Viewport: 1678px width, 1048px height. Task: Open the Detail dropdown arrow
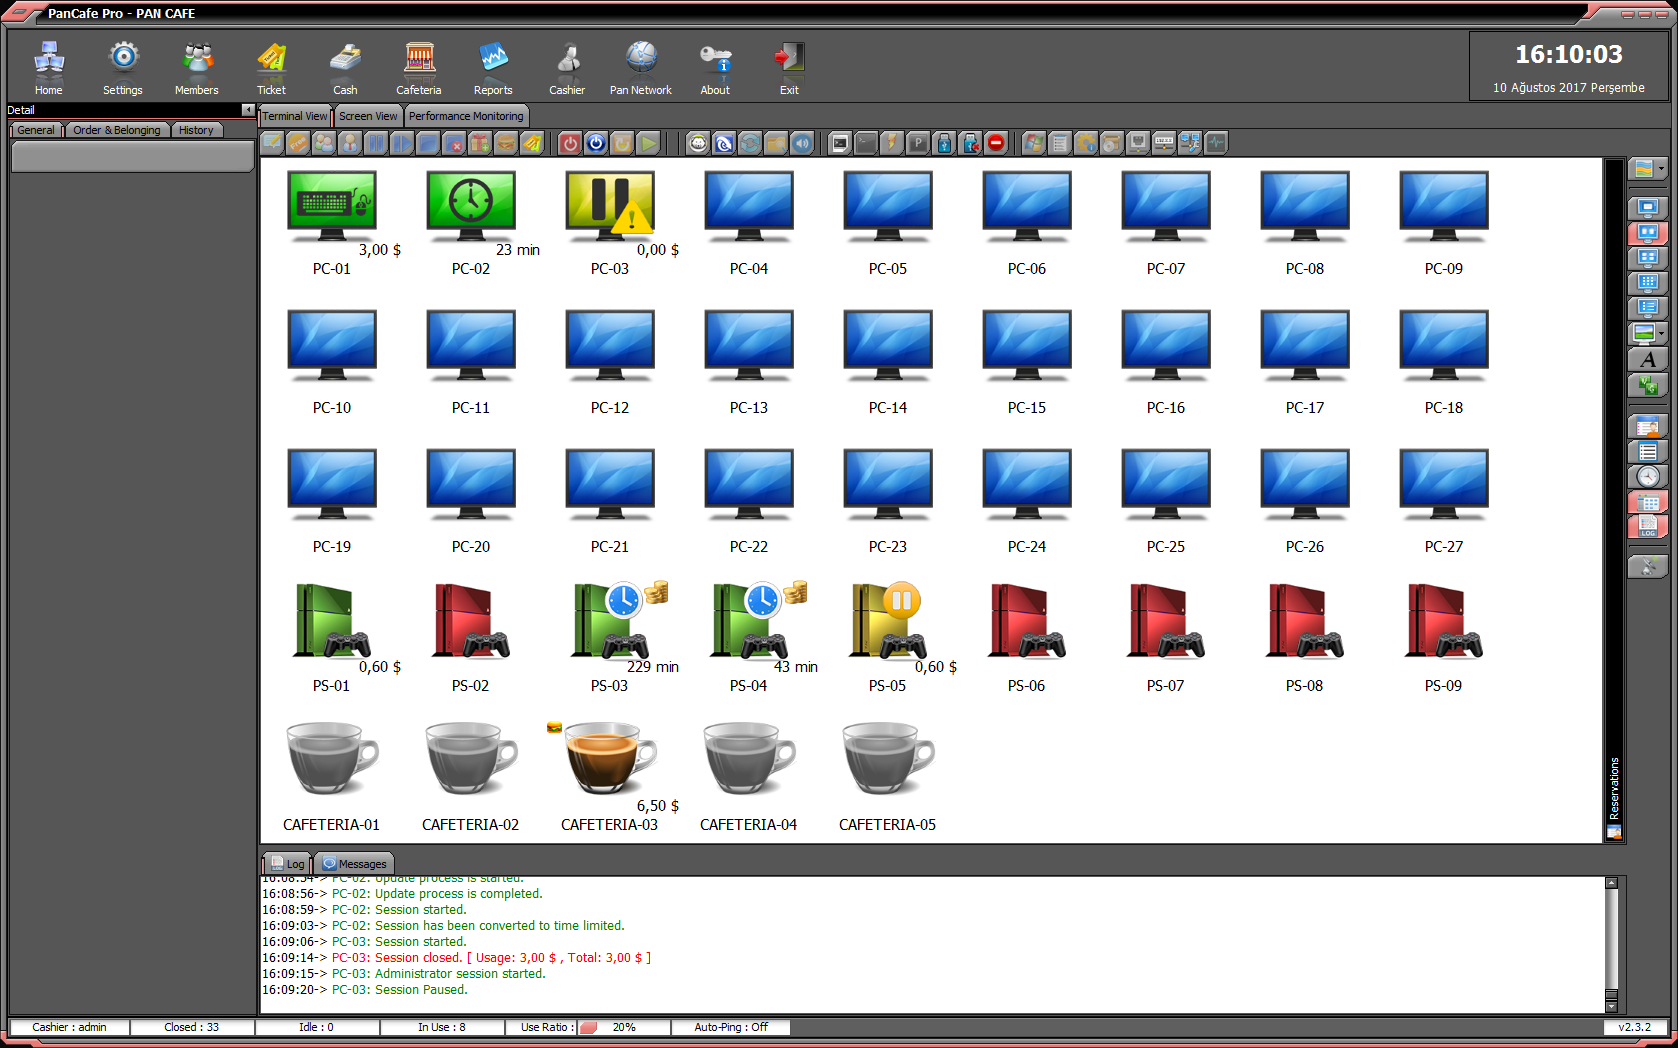point(251,110)
